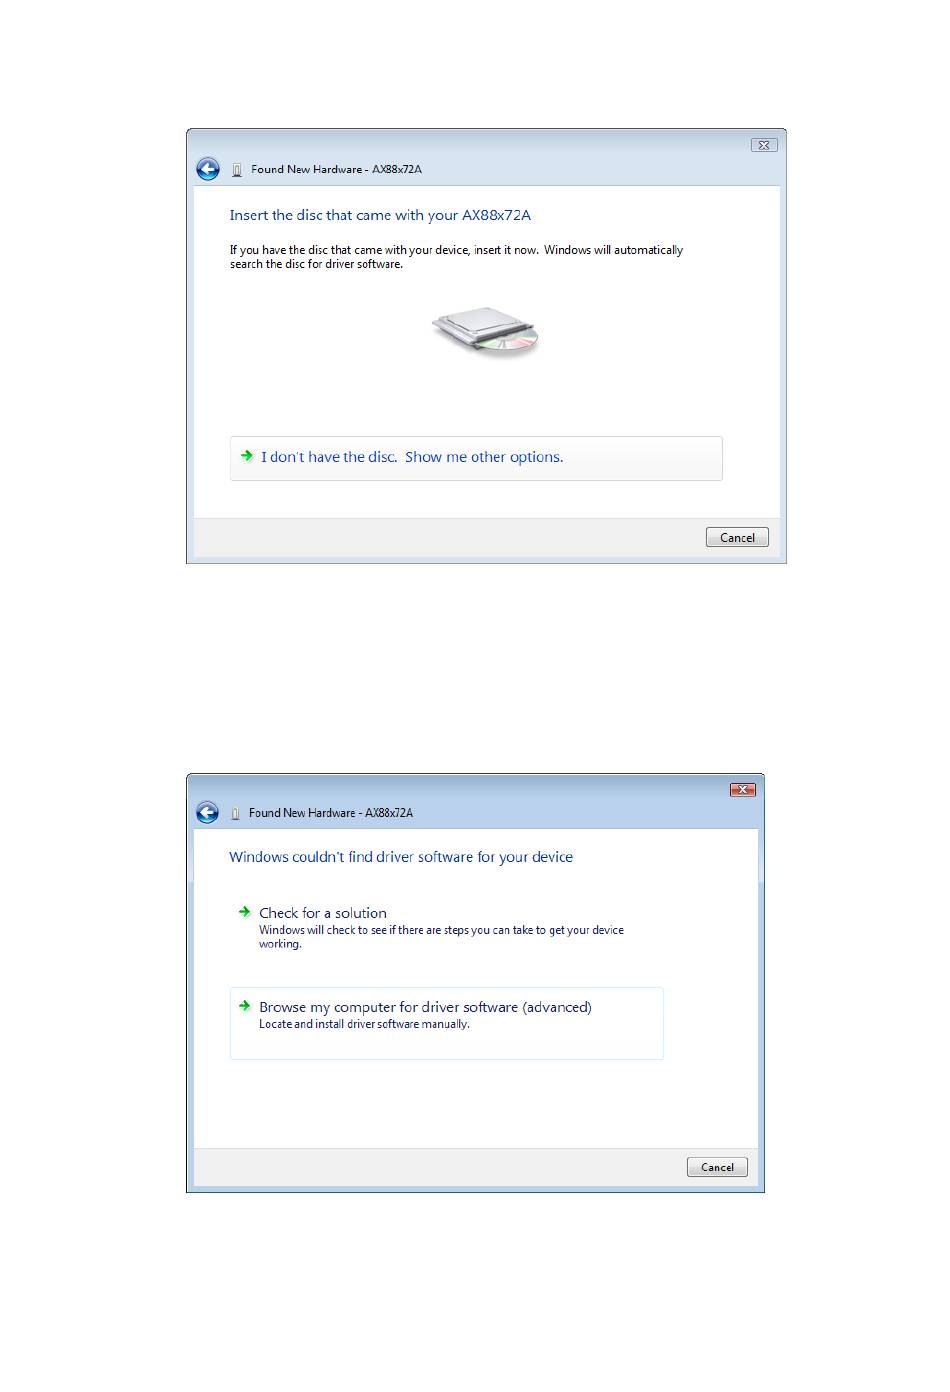Click the Windows couldn't find driver software heading
This screenshot has width=950, height=1392.
coord(401,857)
